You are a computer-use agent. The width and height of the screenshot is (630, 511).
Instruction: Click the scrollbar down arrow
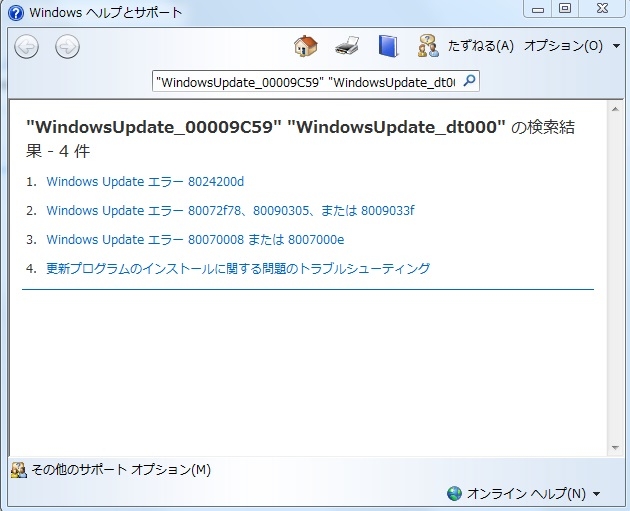(x=615, y=448)
